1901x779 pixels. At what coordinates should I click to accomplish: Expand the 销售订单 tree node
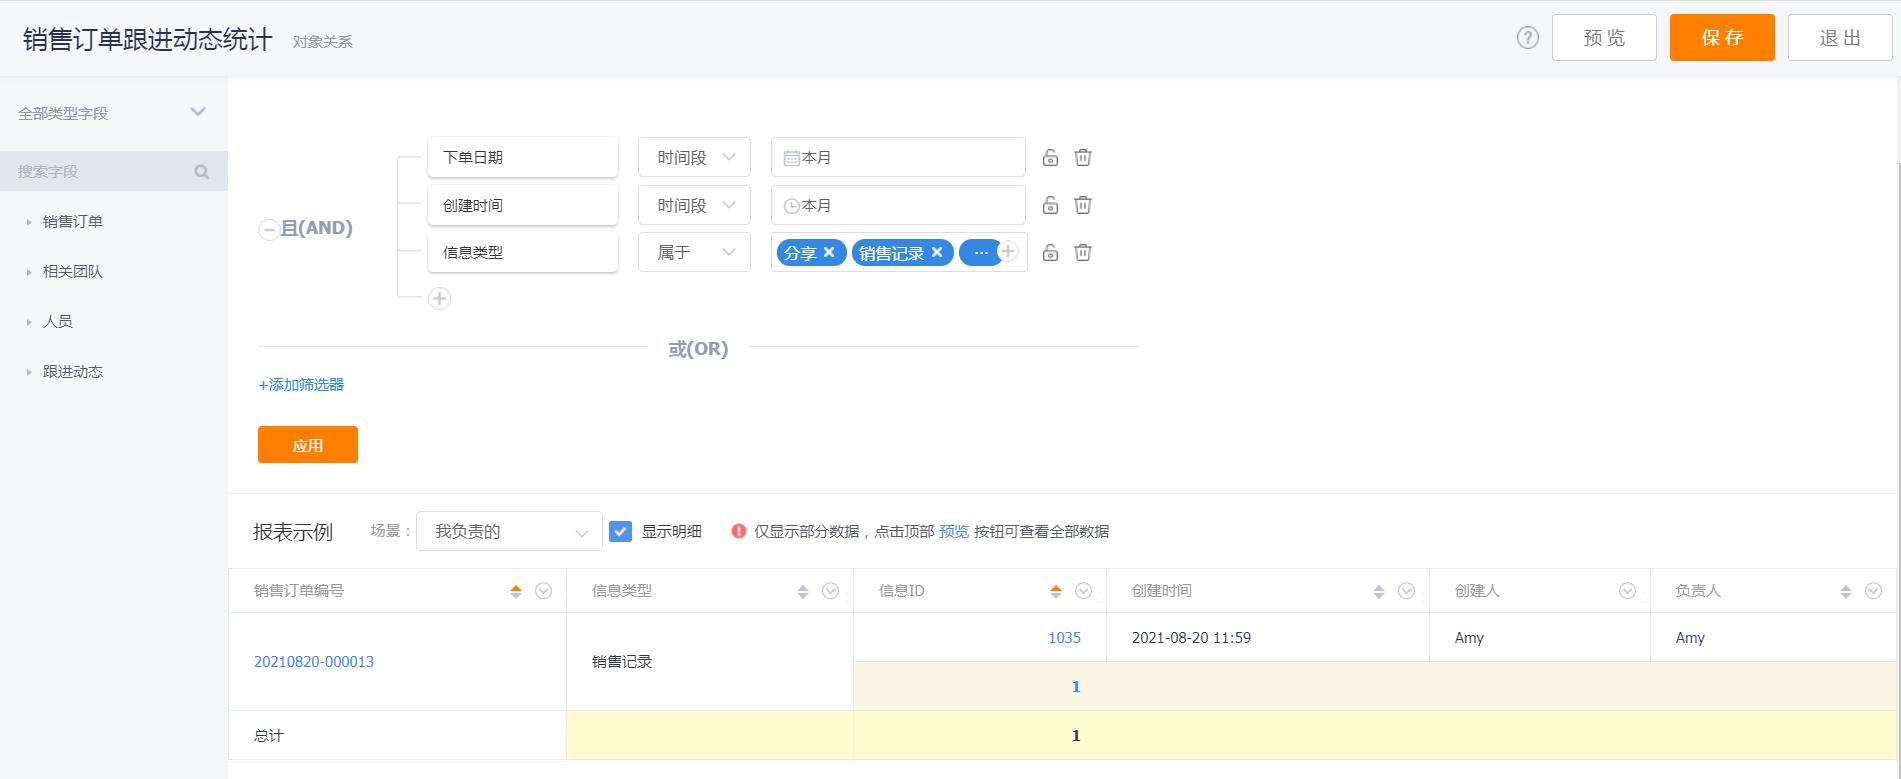[x=29, y=222]
